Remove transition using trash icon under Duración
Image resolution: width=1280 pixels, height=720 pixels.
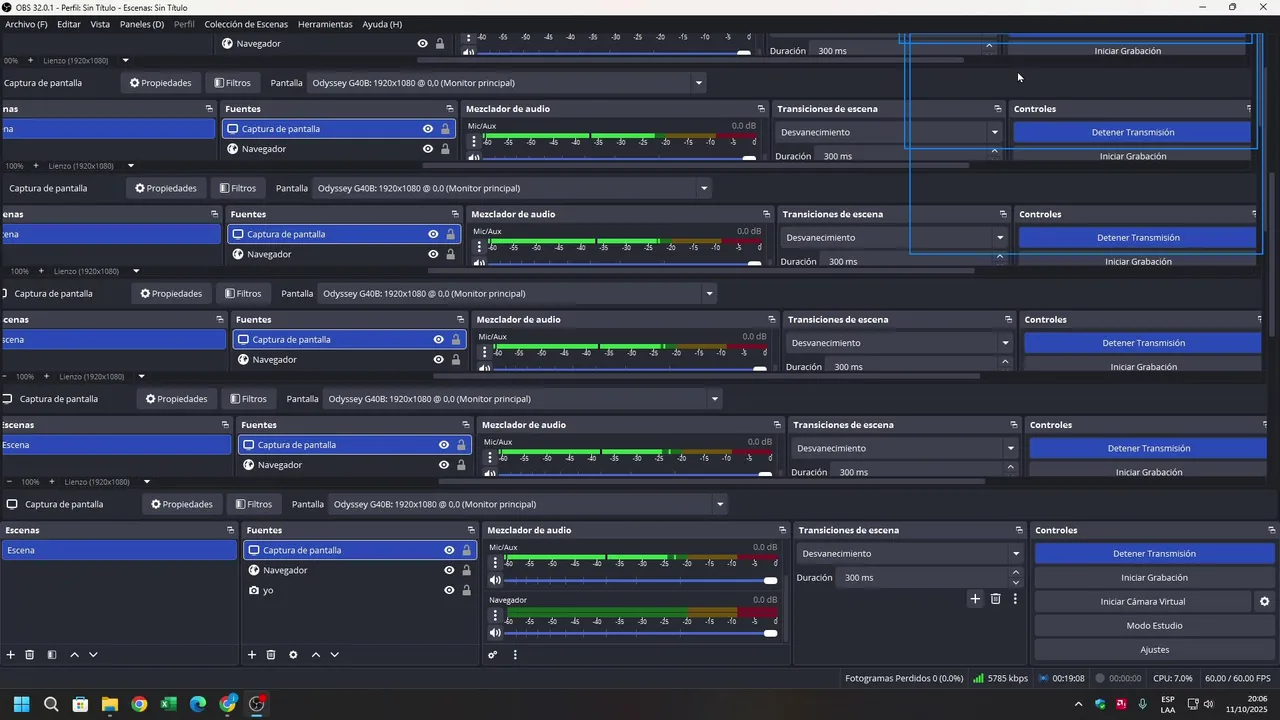pyautogui.click(x=995, y=599)
